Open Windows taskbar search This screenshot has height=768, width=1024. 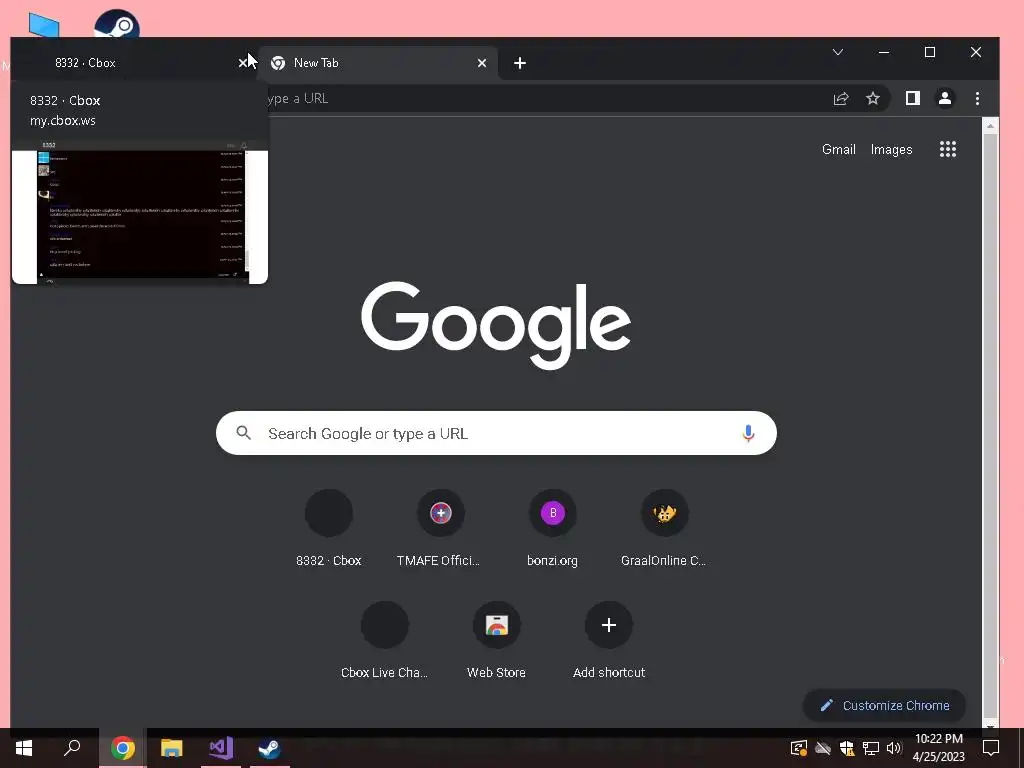[72, 748]
